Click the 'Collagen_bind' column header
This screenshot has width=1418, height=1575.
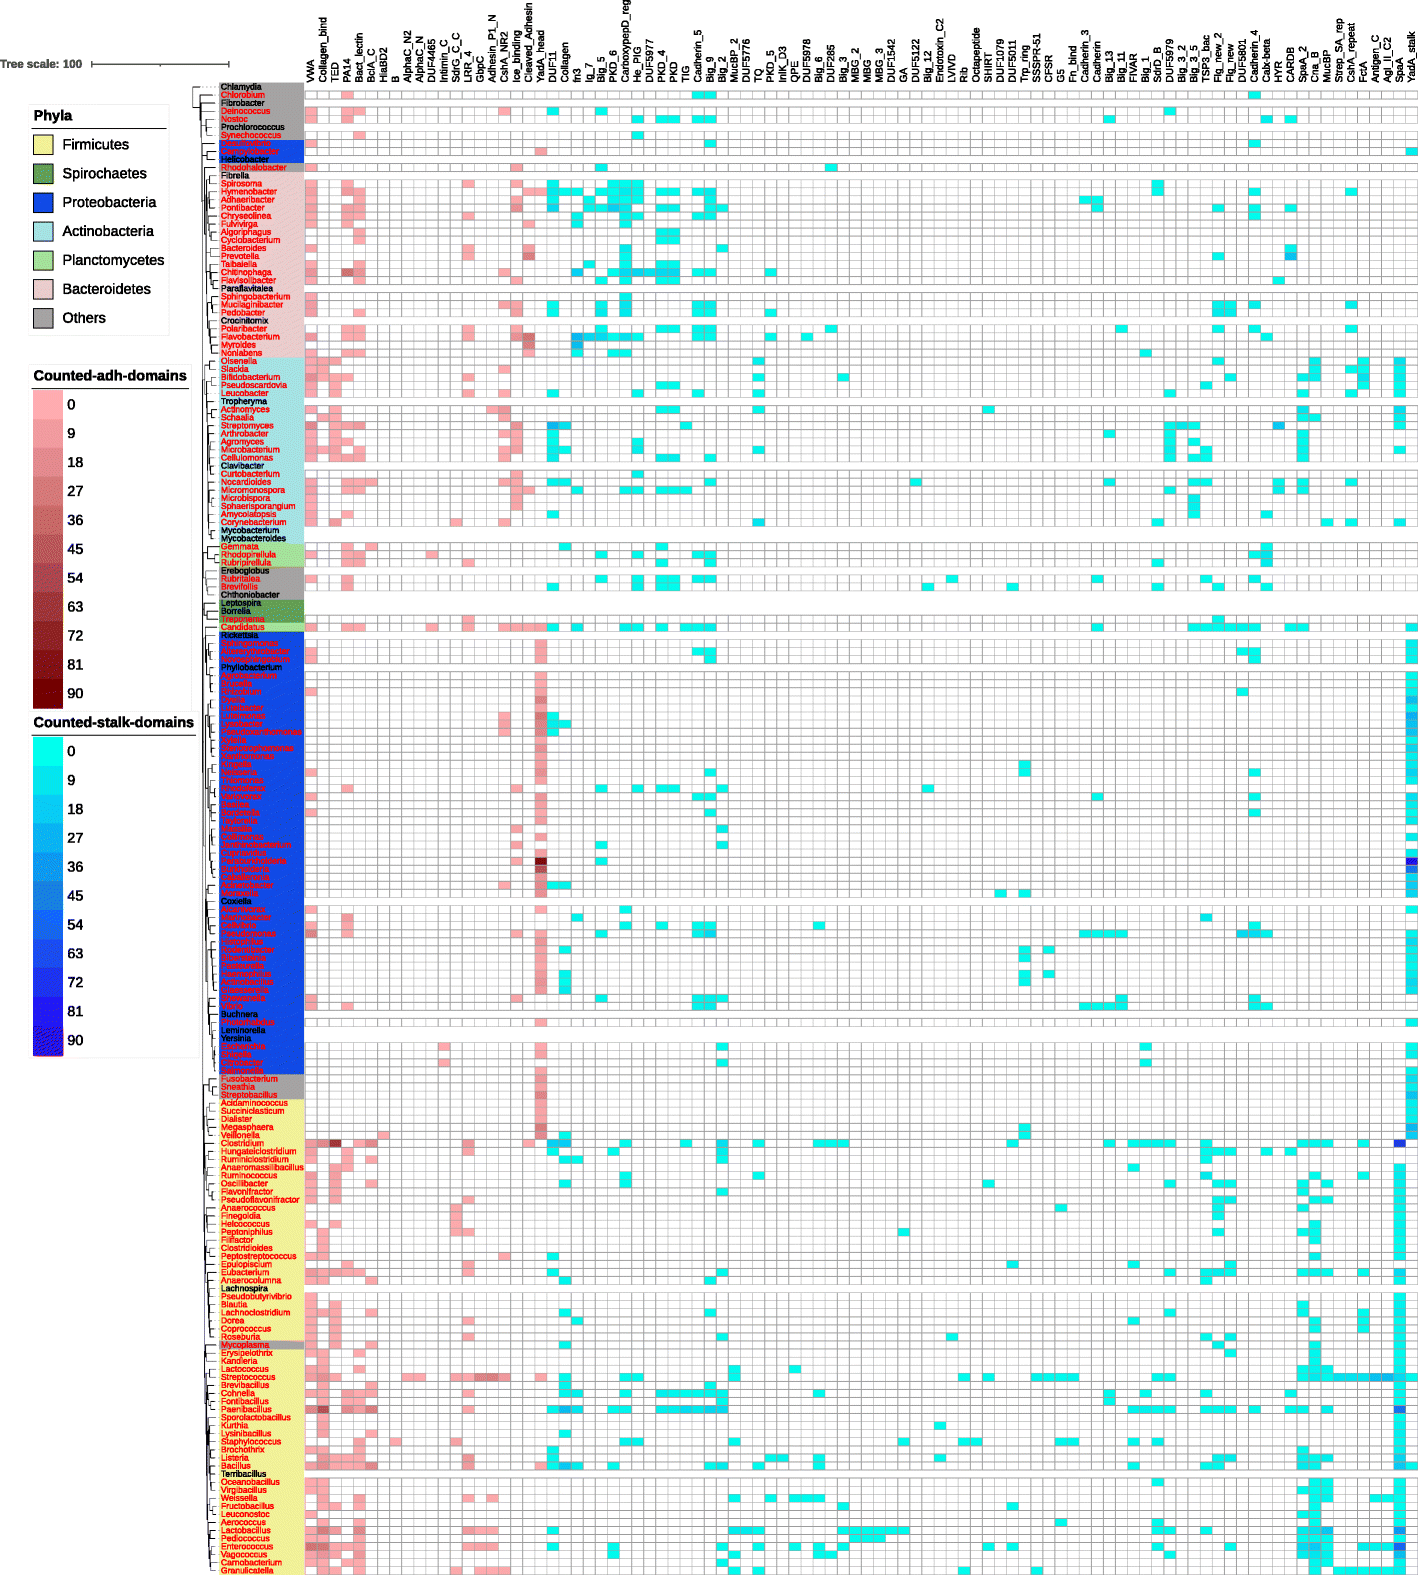click(x=323, y=49)
